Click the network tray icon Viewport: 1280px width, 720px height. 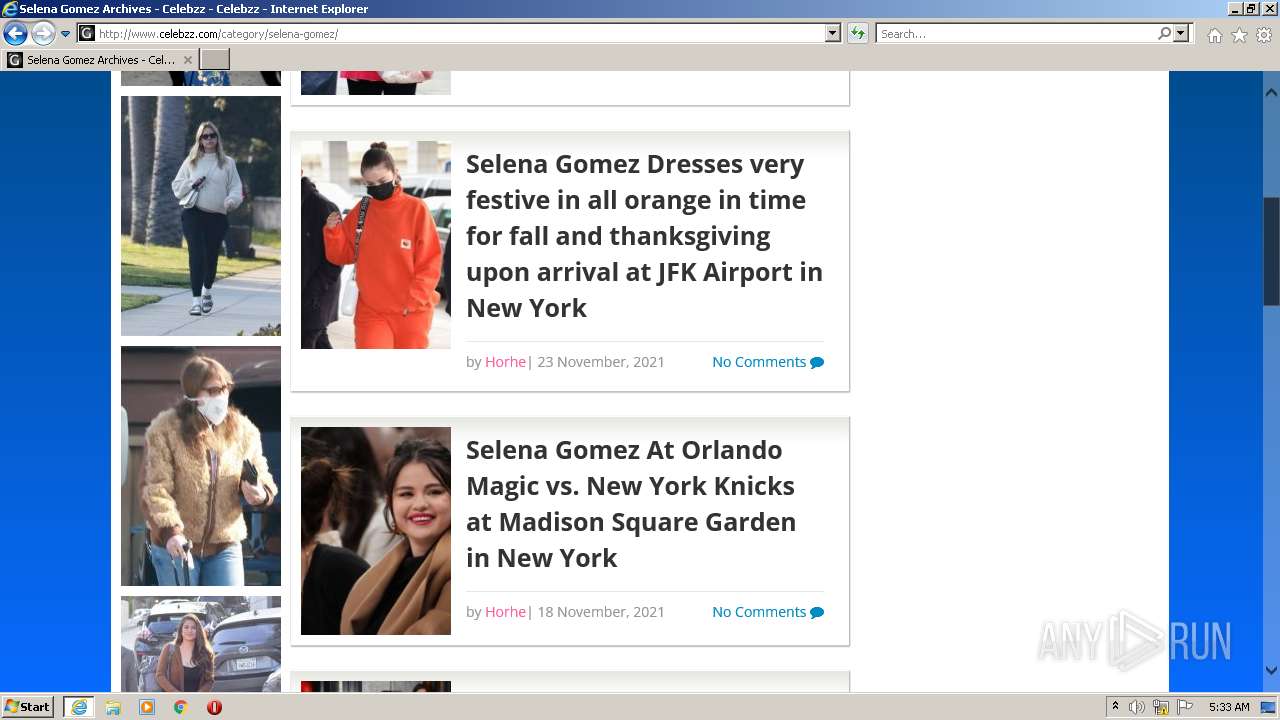(1161, 707)
